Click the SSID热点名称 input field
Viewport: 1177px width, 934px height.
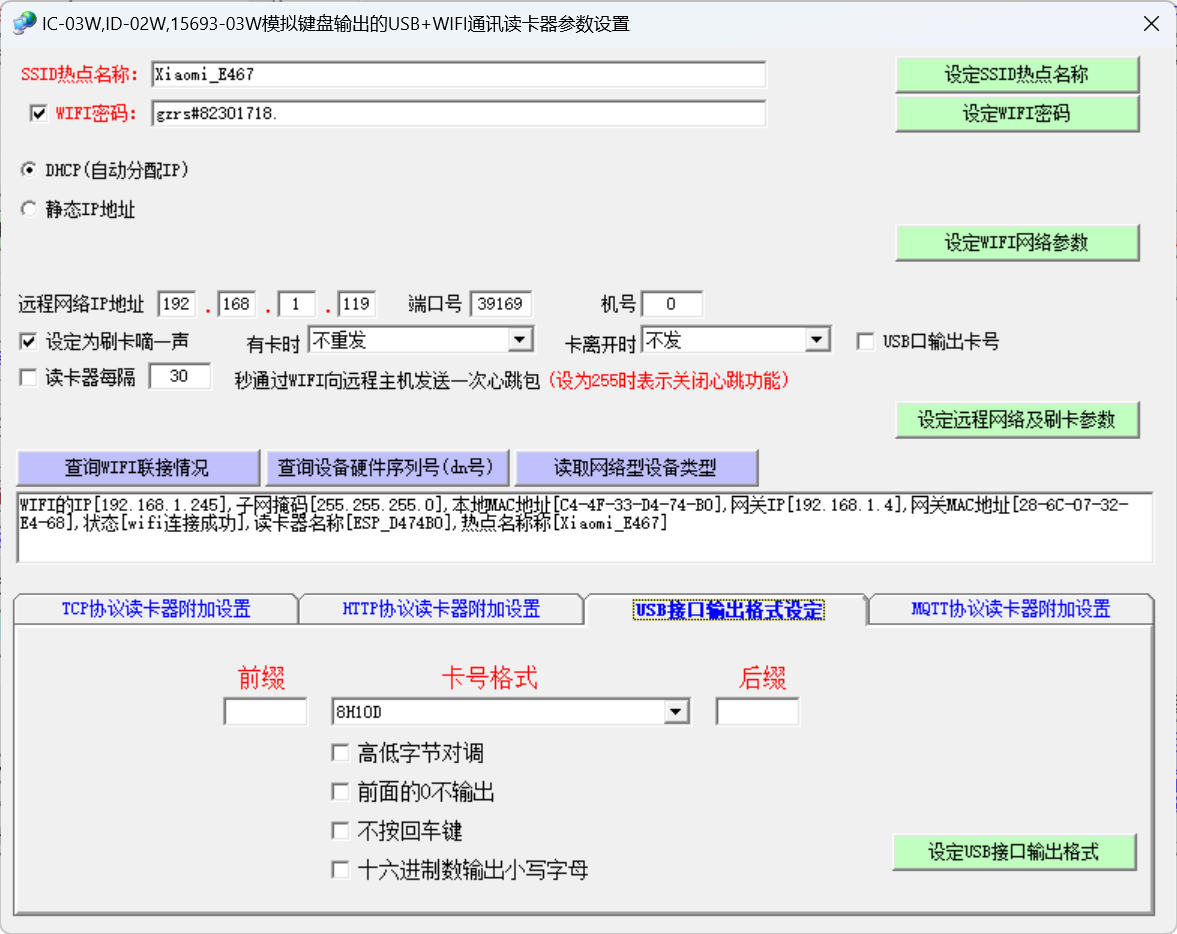click(x=458, y=75)
